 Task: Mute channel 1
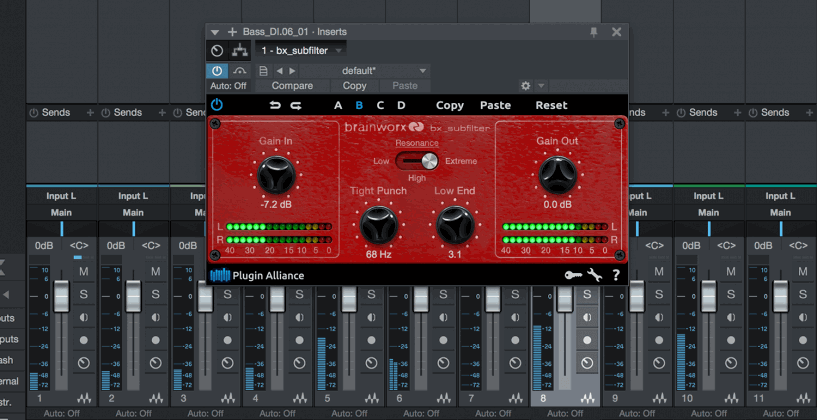coord(83,271)
